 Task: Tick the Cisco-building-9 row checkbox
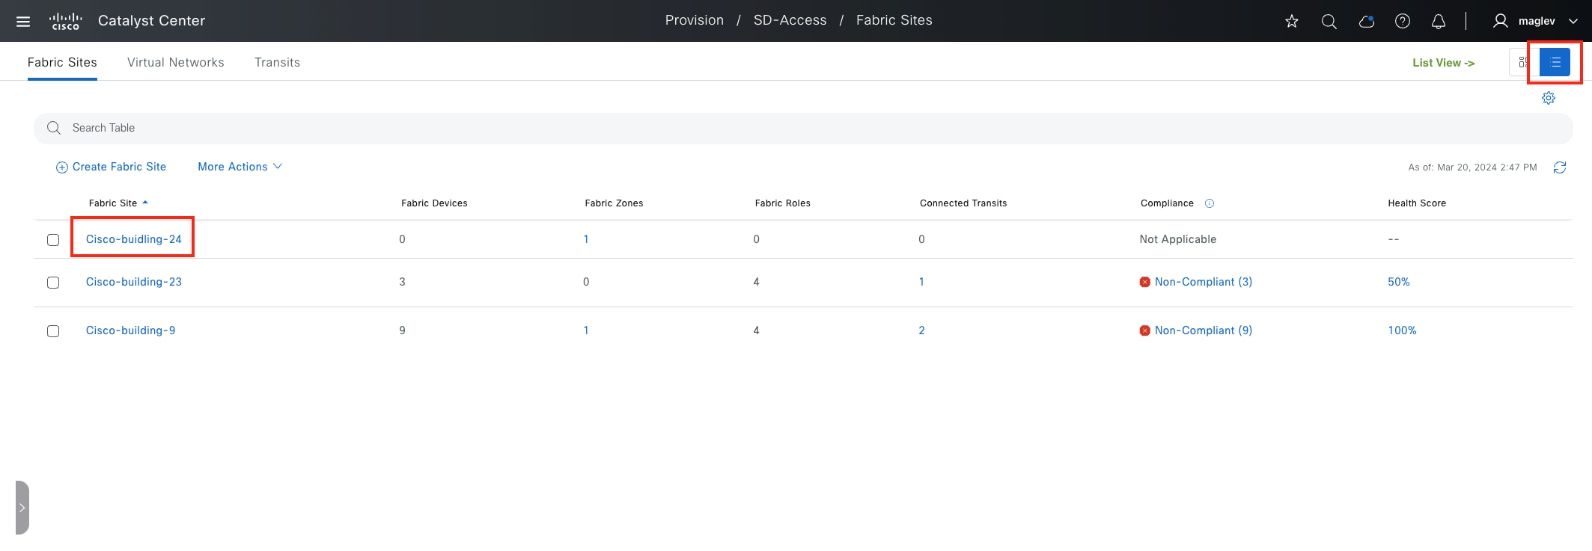(53, 331)
